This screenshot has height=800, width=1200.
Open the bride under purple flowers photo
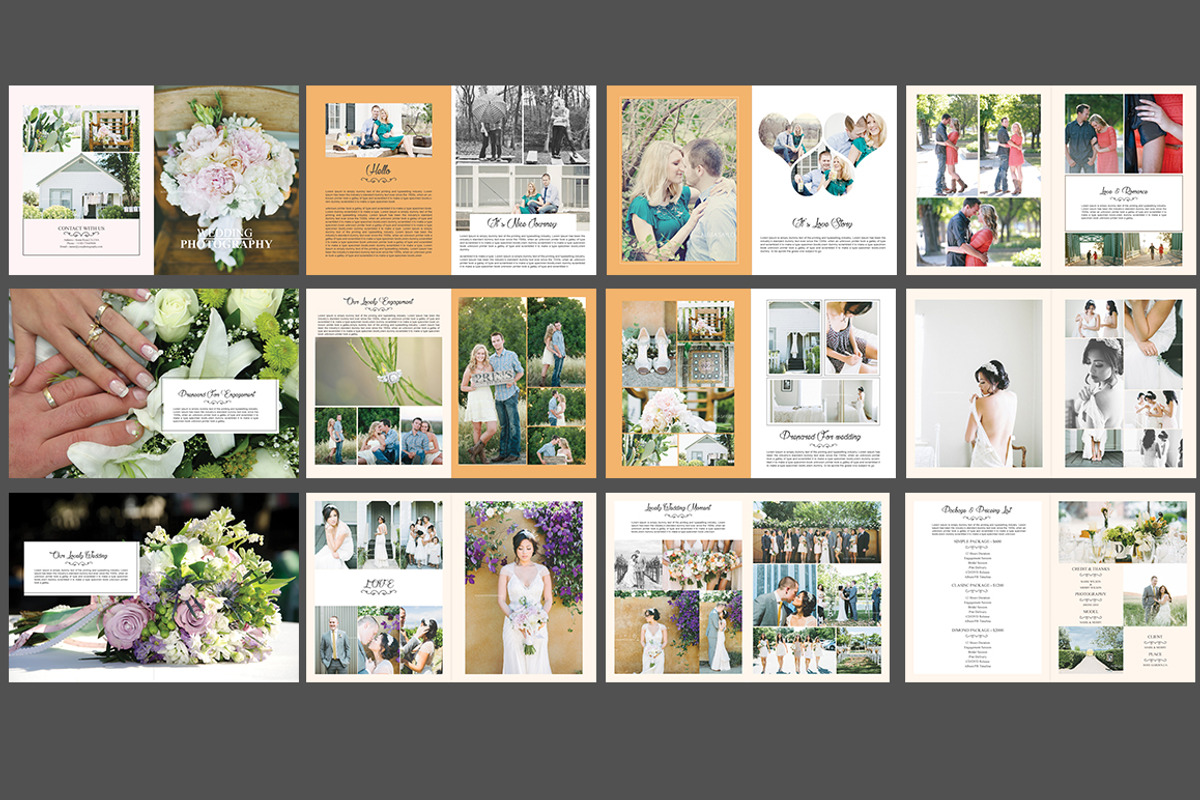point(524,588)
